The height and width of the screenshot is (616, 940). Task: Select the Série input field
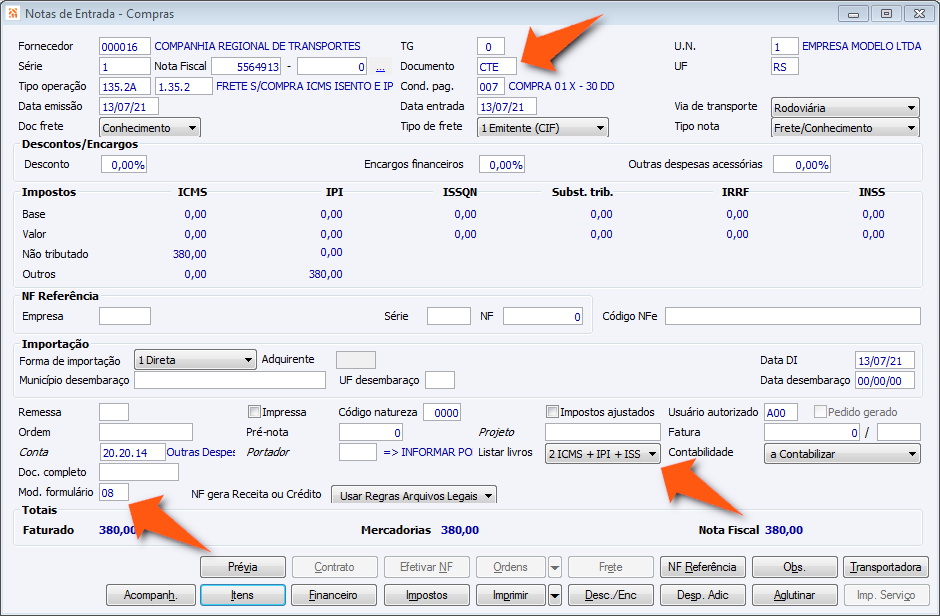[x=125, y=67]
